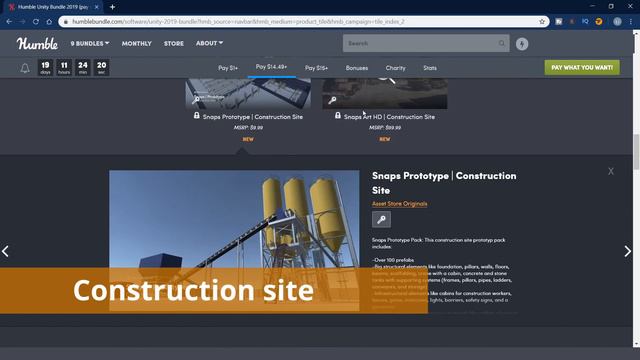Close the Humble Unity Bundle 2019 tab

pyautogui.click(x=96, y=7)
